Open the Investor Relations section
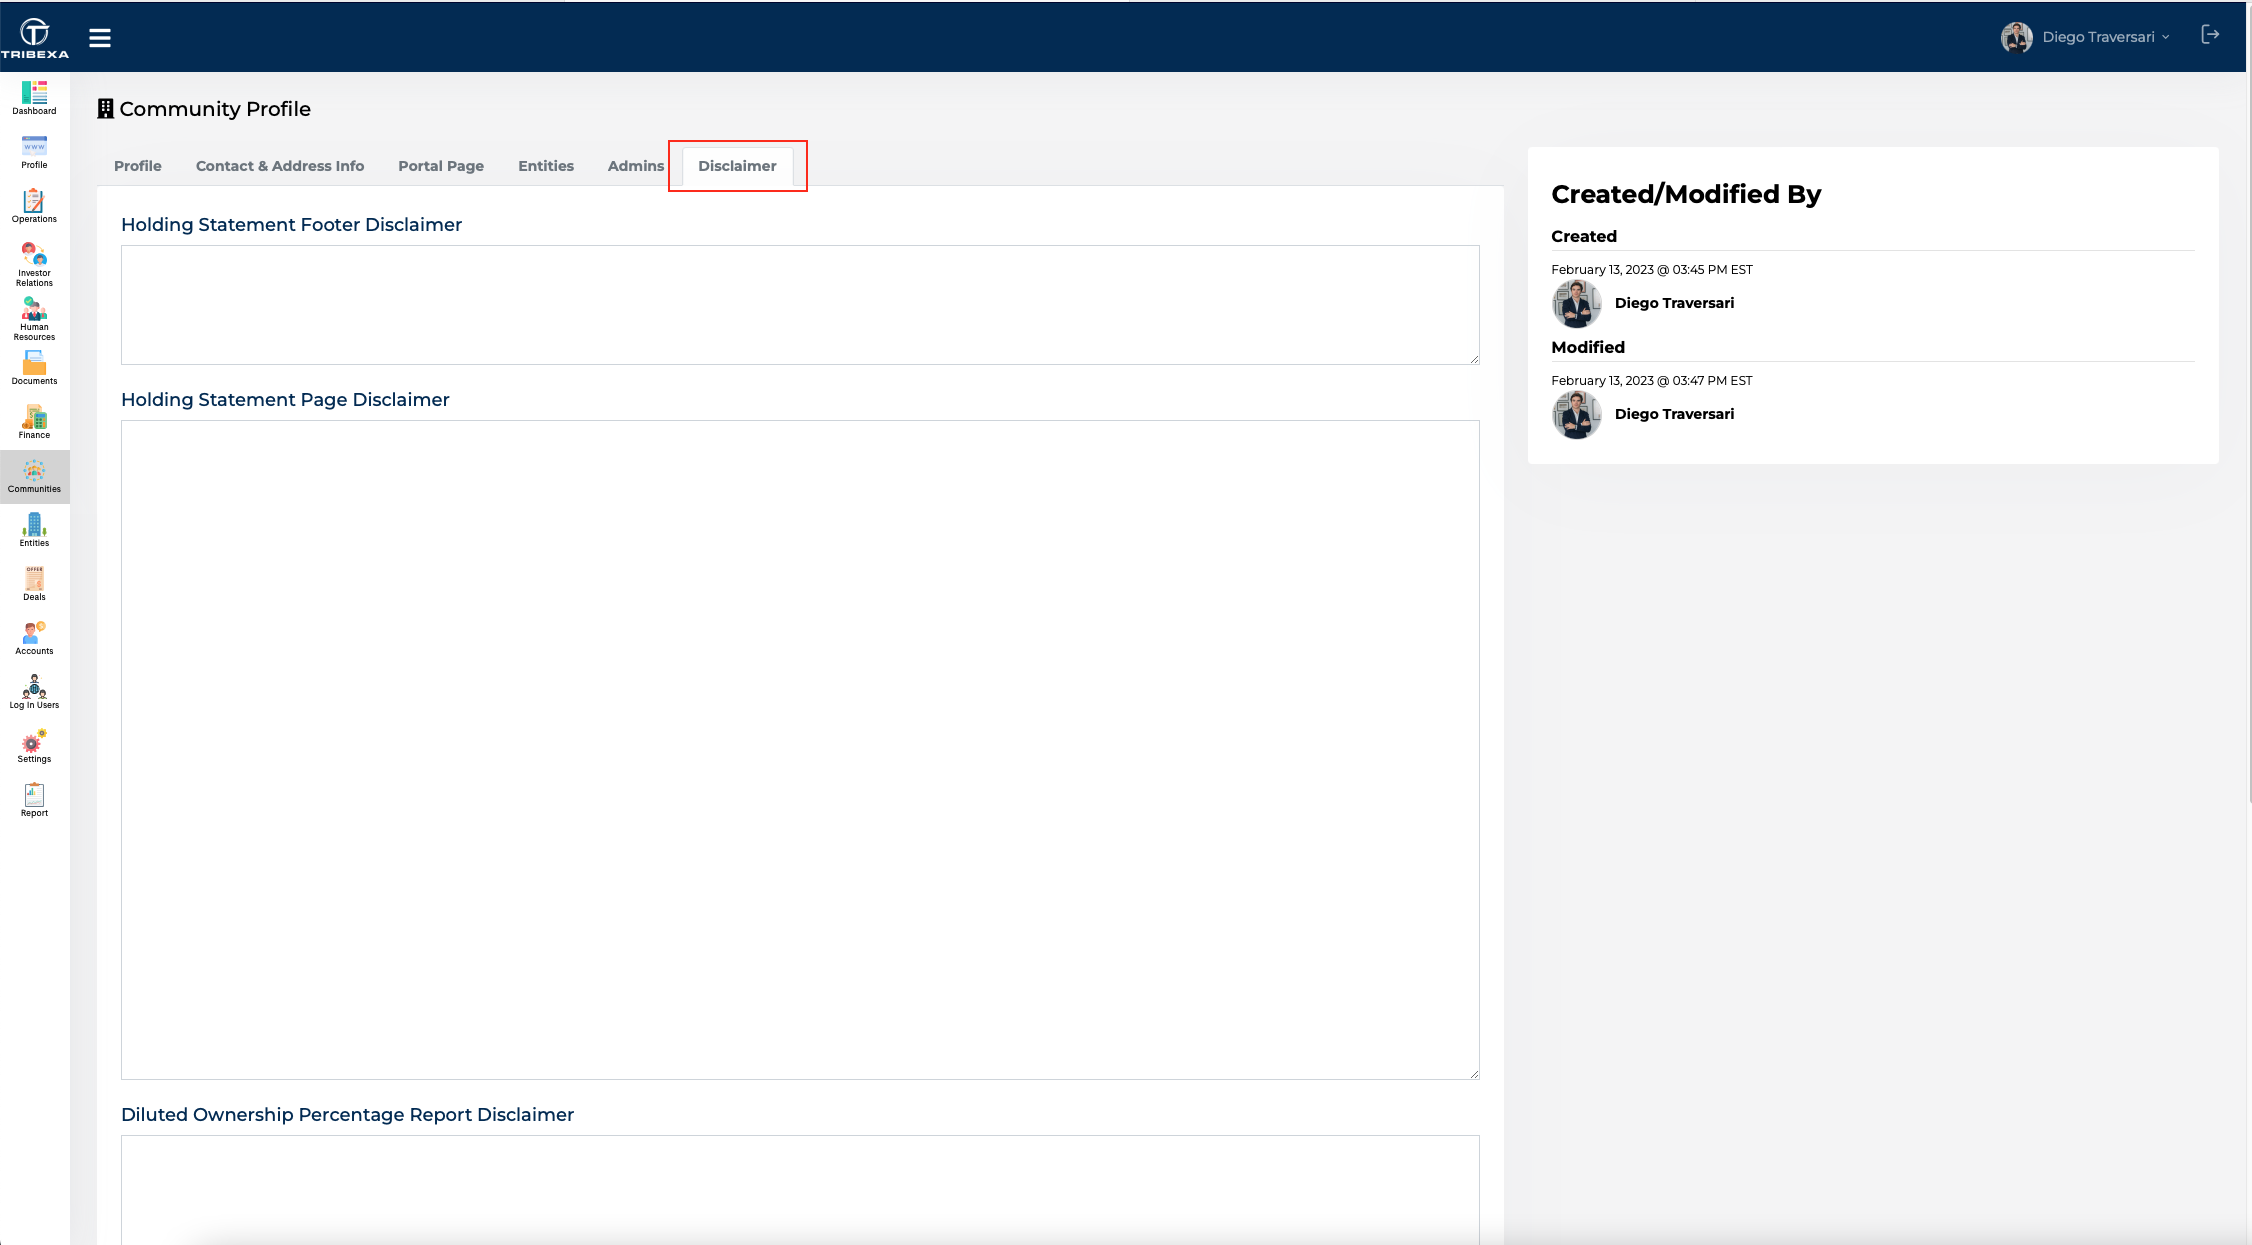The width and height of the screenshot is (2252, 1245). [x=33, y=262]
